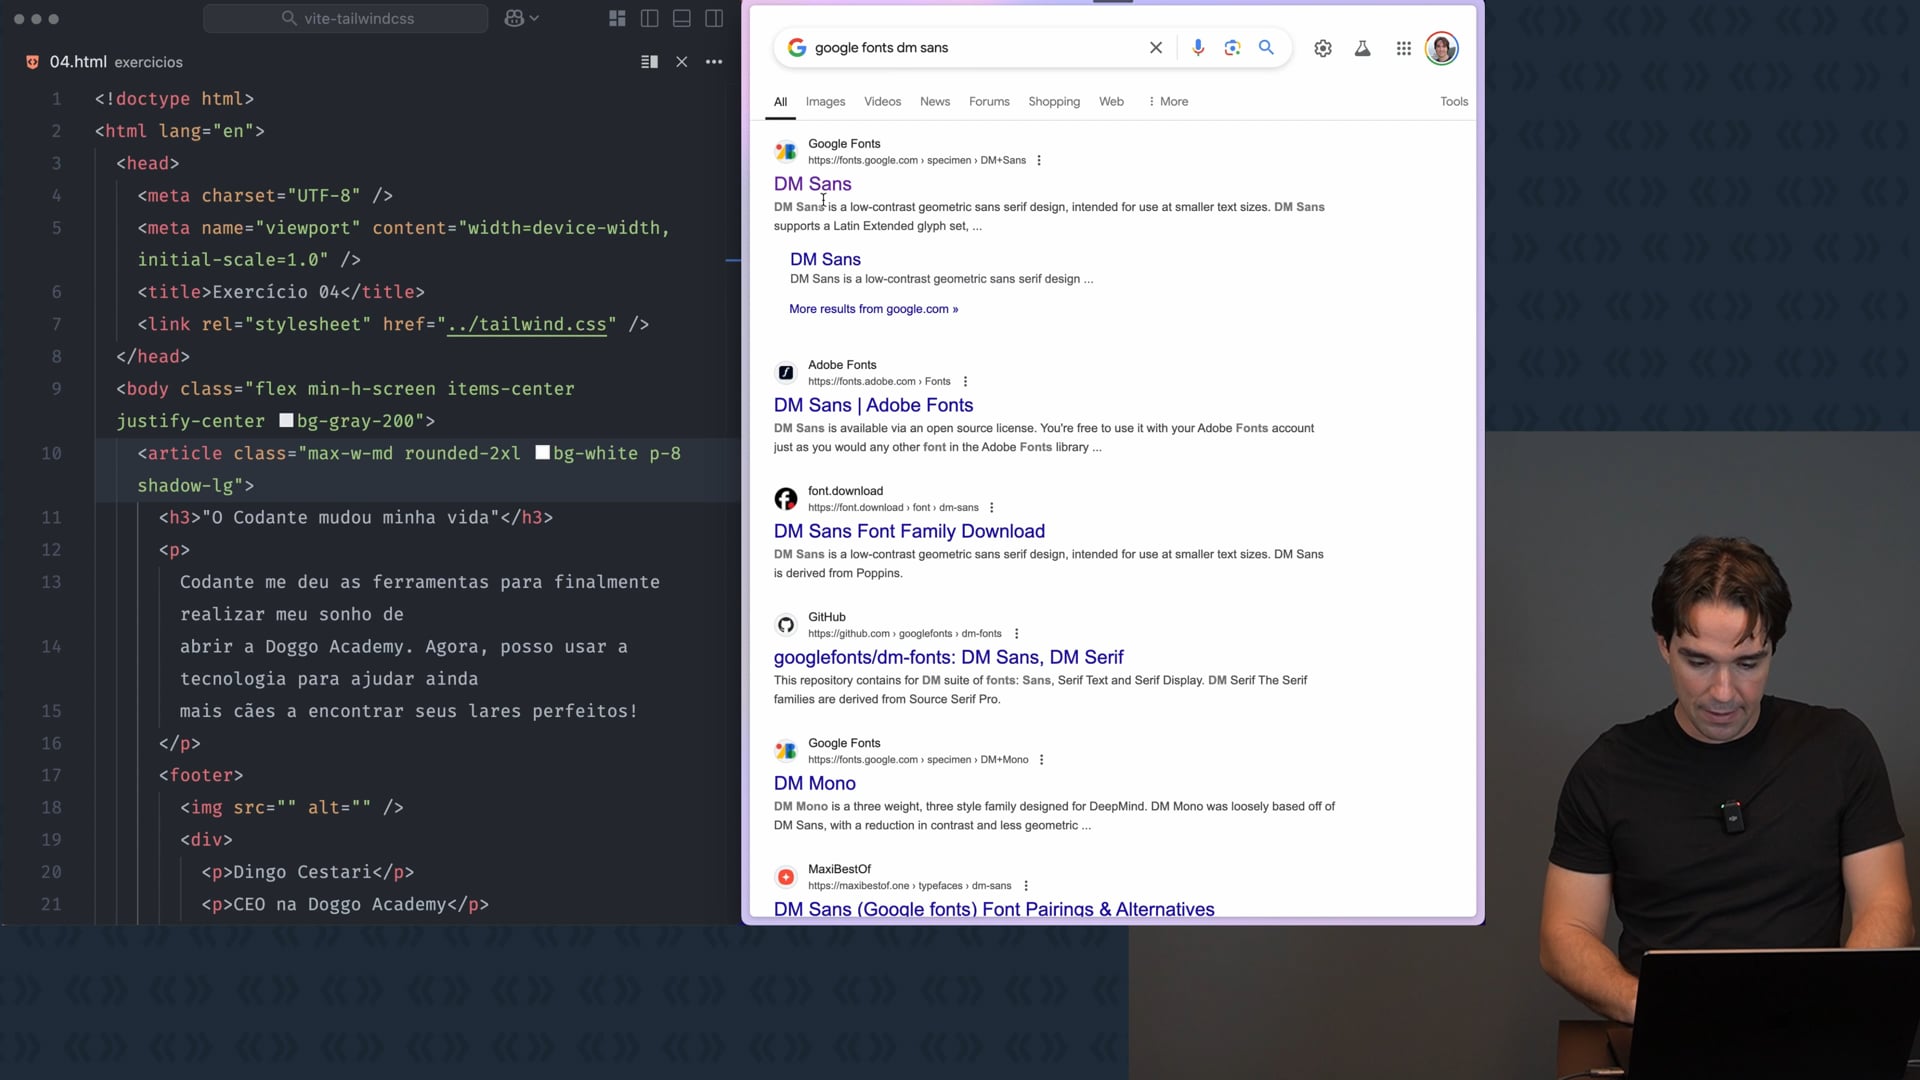This screenshot has height=1080, width=1920.
Task: Open the Copilot dropdown in title bar
Action: (x=522, y=18)
